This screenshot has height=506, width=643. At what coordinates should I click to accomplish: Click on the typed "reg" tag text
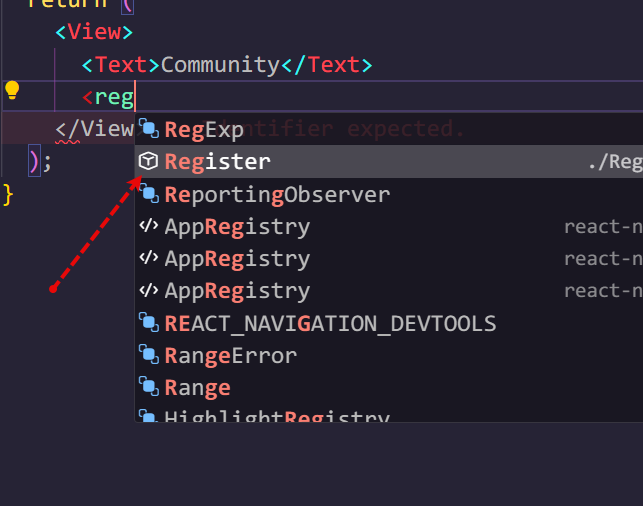[x=114, y=97]
